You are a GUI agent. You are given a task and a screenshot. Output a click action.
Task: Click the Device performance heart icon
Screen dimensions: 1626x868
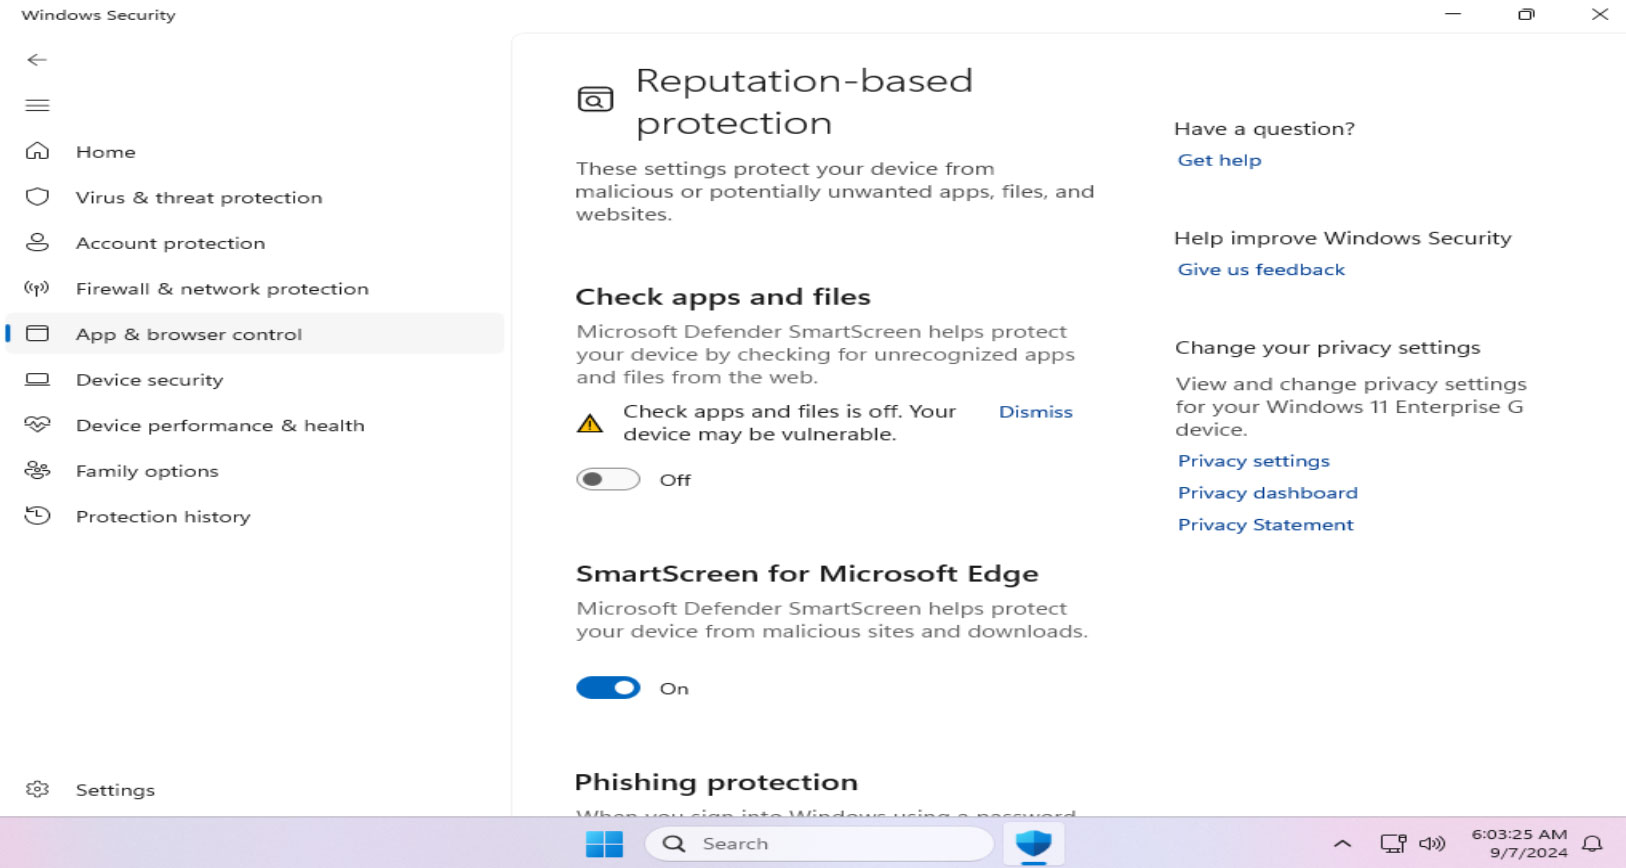37,425
